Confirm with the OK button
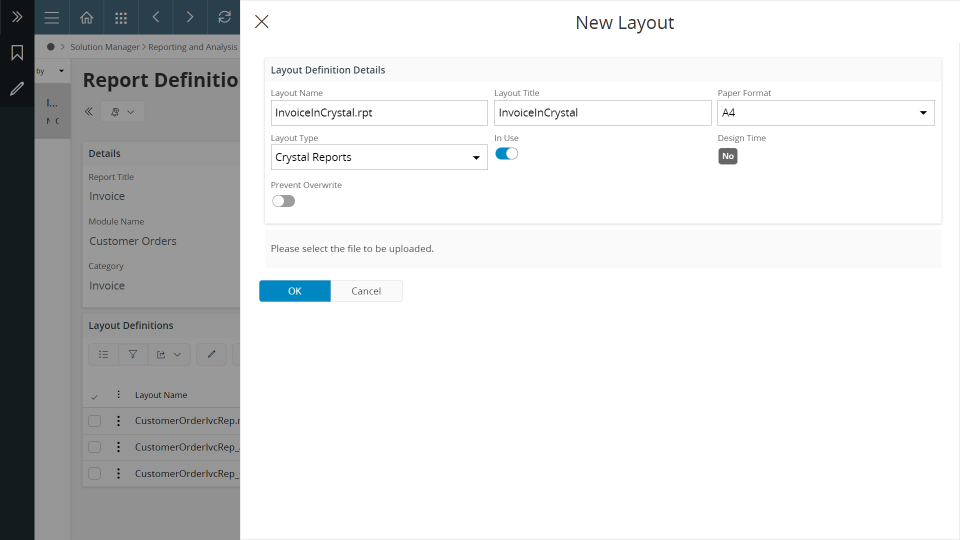Viewport: 960px width, 540px height. pyautogui.click(x=294, y=291)
